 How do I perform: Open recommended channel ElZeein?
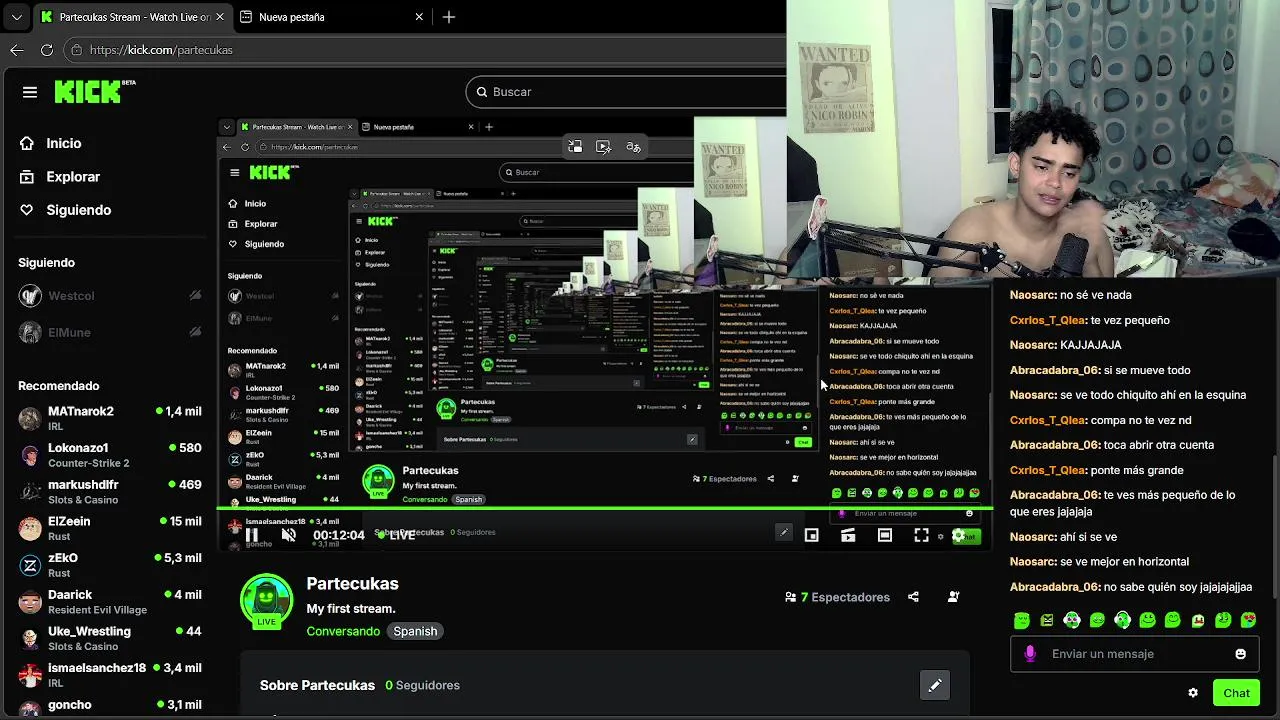click(x=110, y=528)
